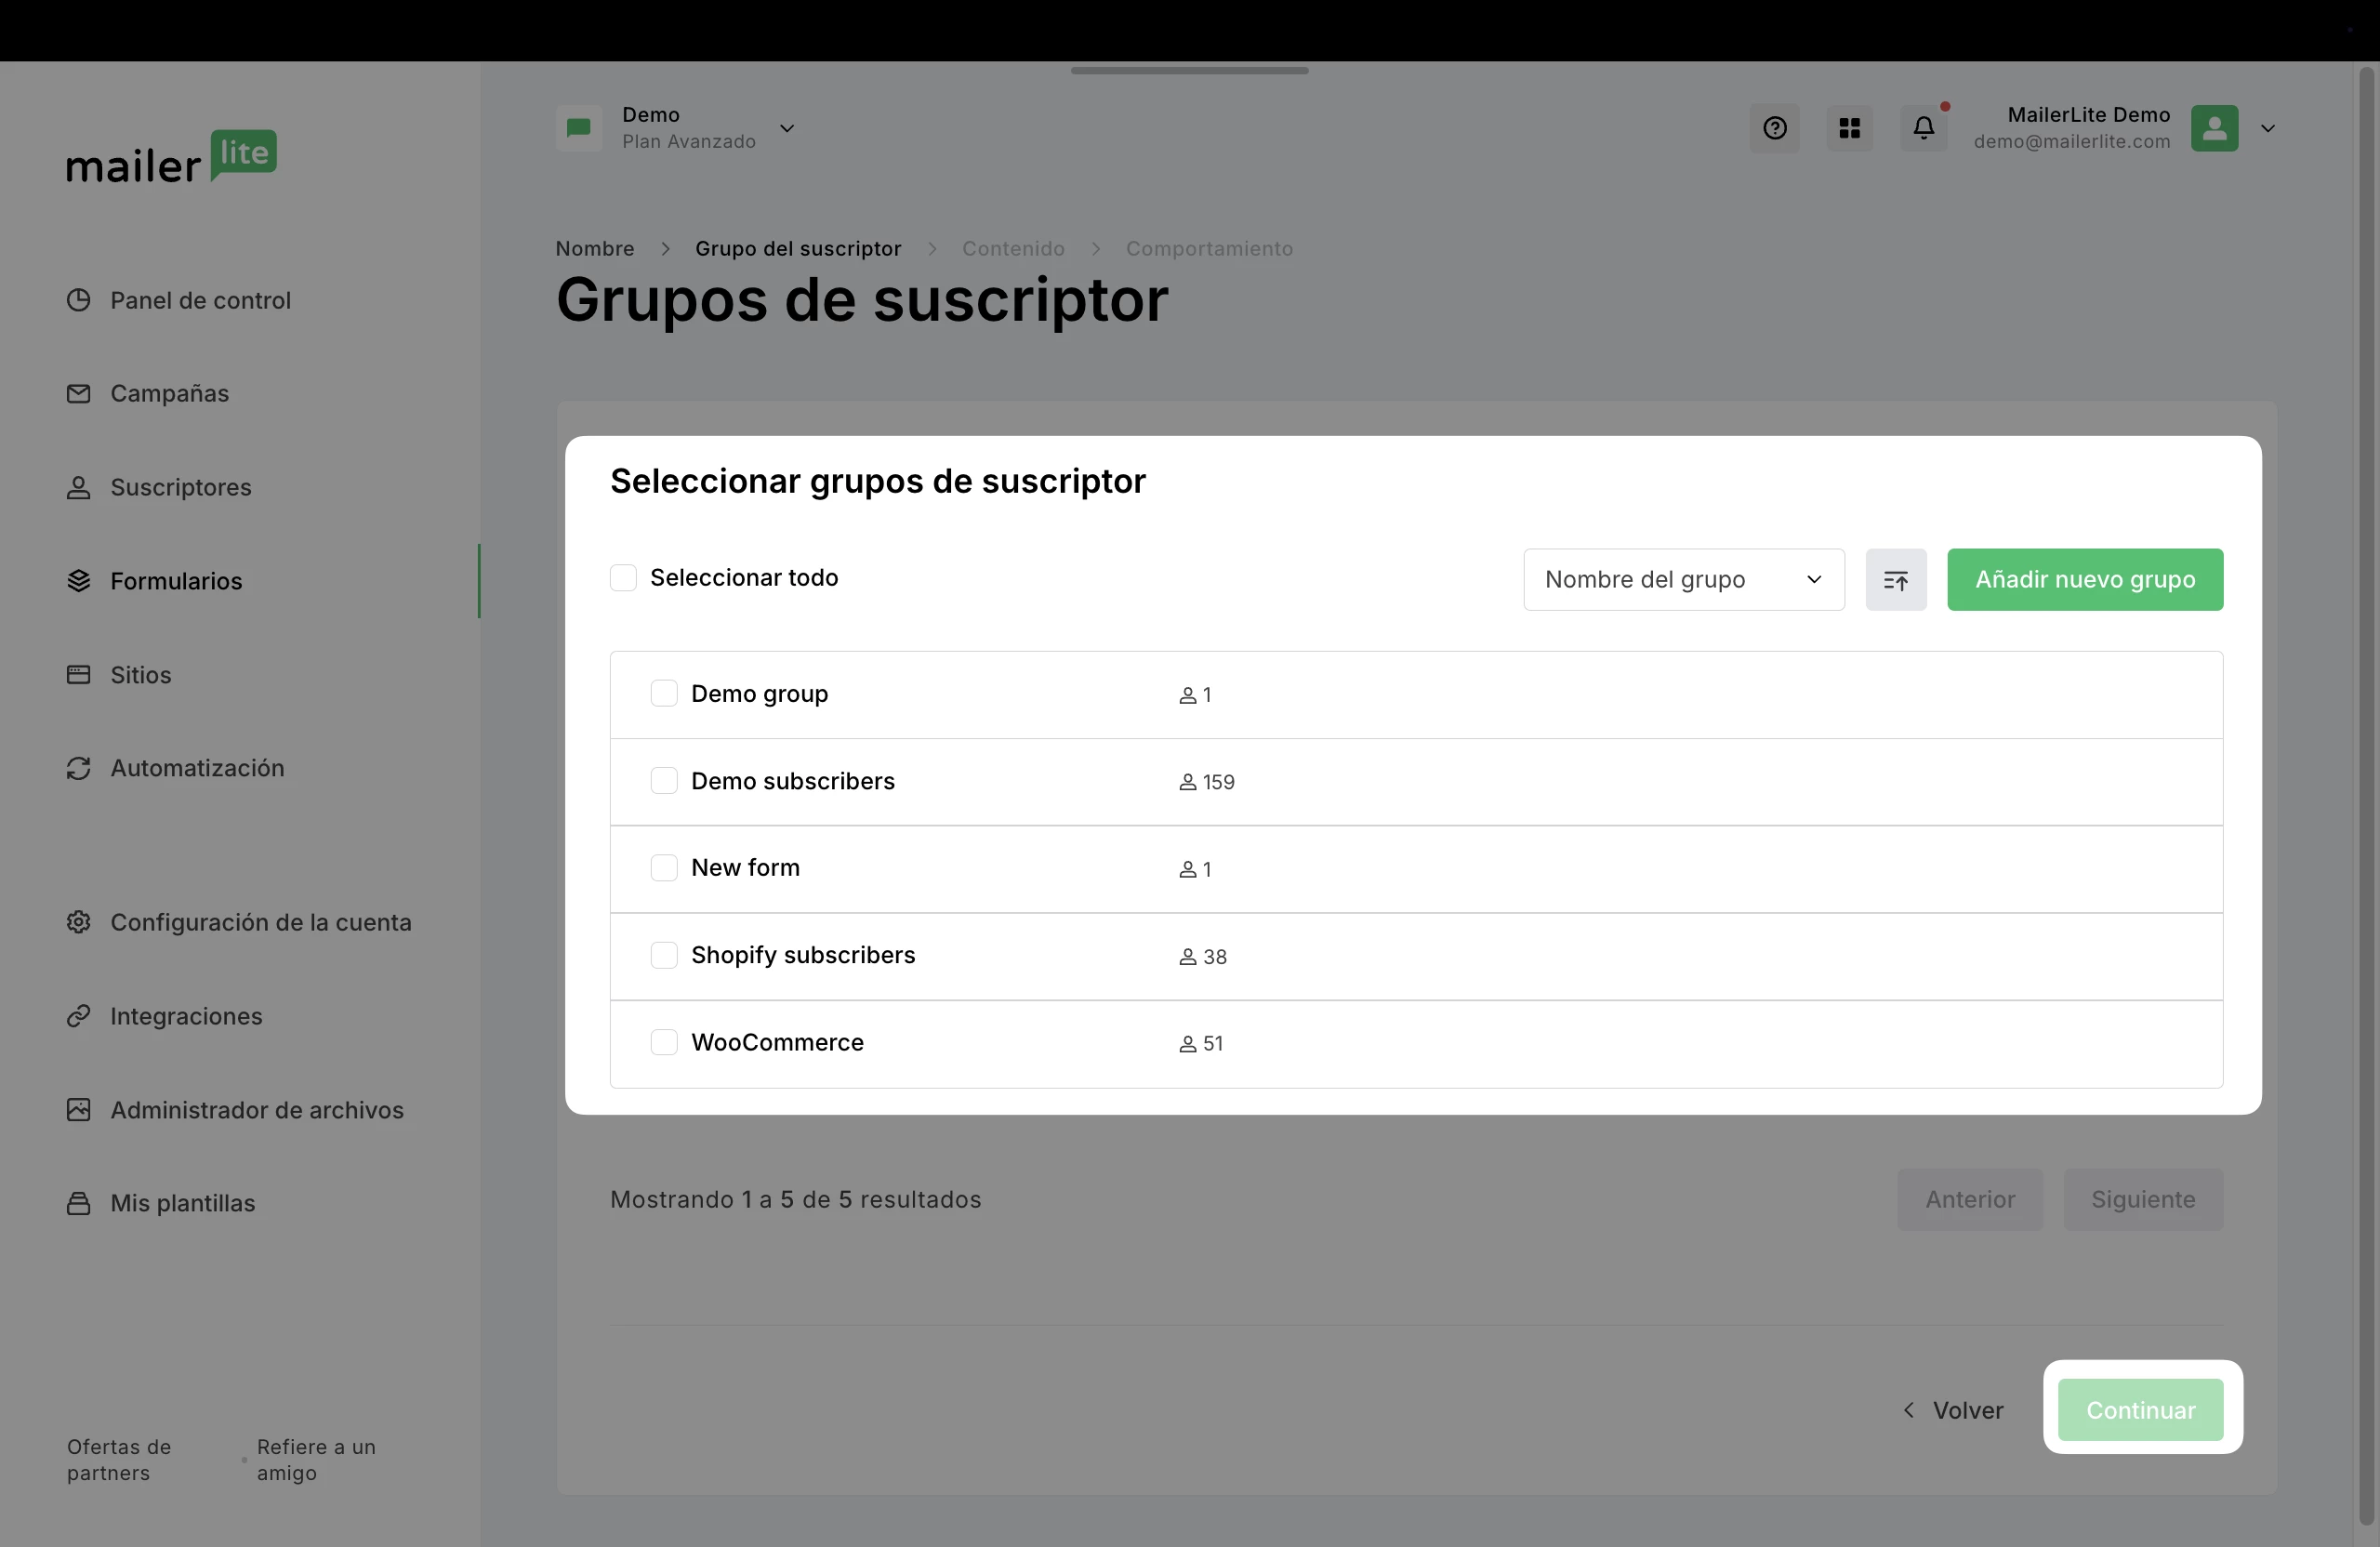
Task: Click the Demo account flag icon
Action: pos(579,128)
